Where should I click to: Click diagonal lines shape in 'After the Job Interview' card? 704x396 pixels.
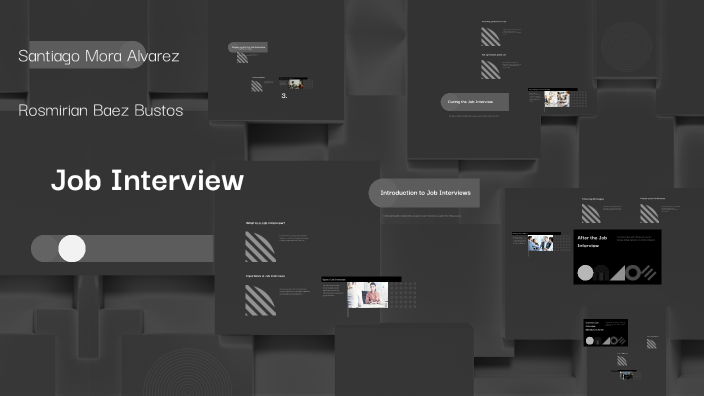point(649,273)
